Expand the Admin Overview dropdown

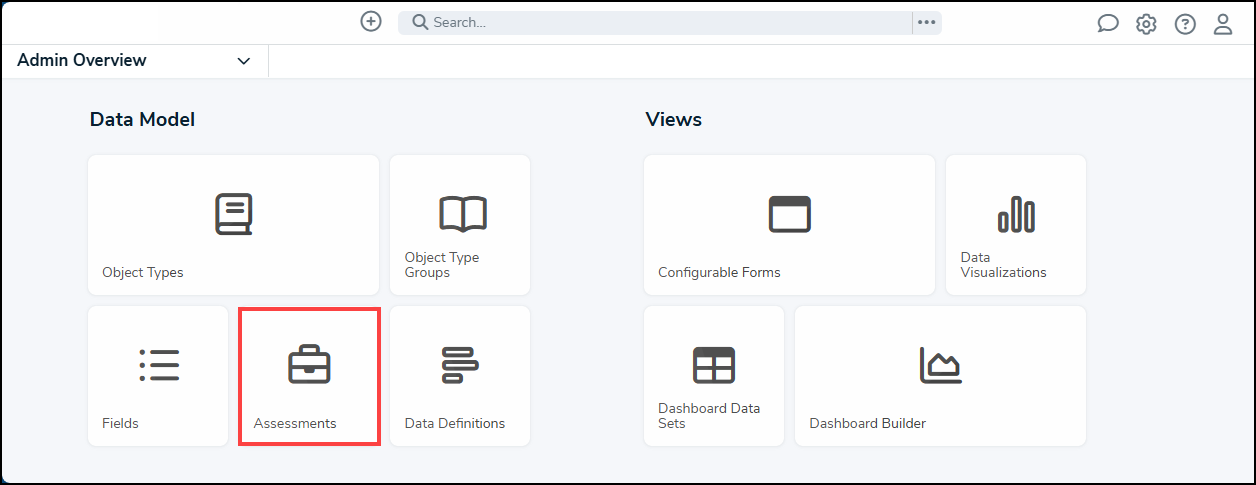coord(134,61)
